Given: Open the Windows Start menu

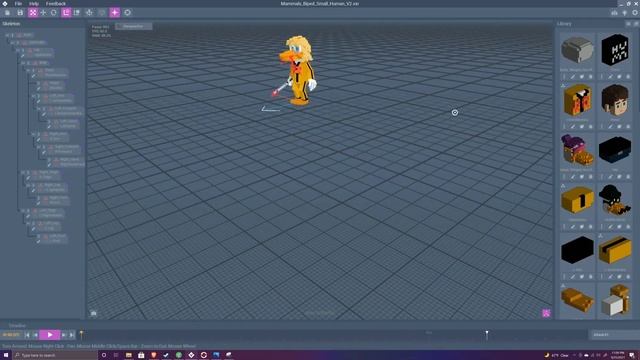Looking at the screenshot, I should point(6,355).
